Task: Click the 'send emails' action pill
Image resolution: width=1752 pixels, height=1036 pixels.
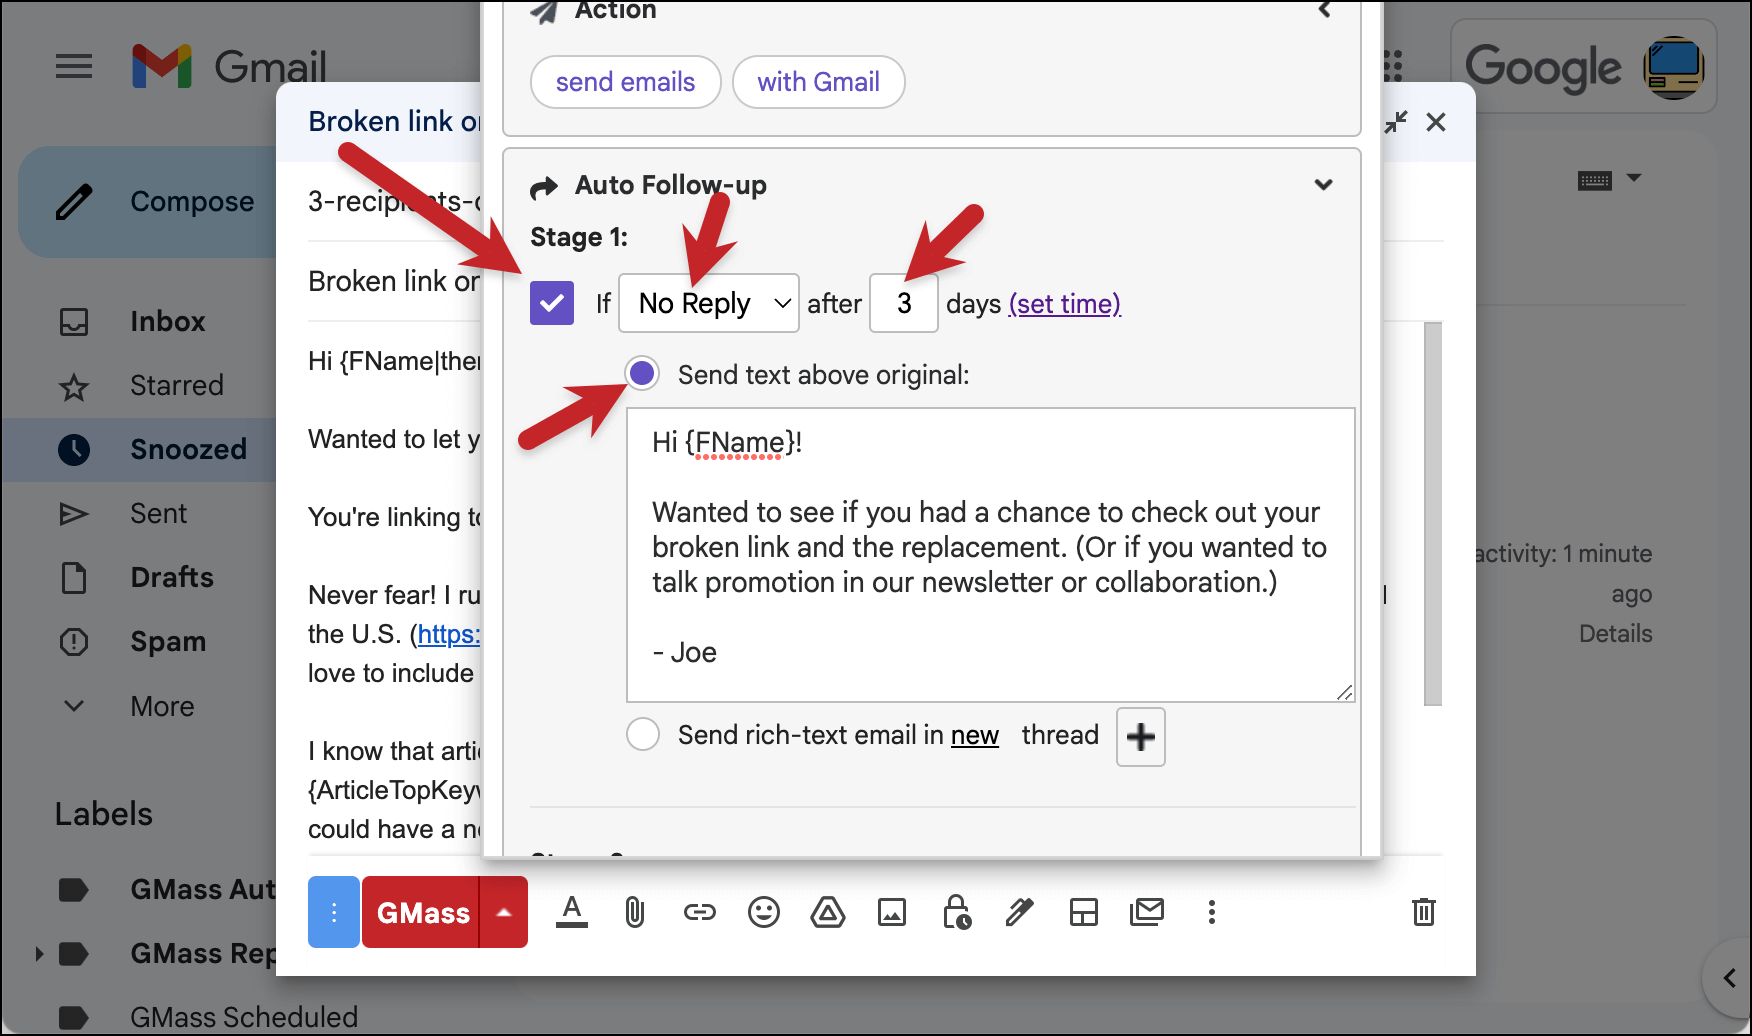Action: [x=625, y=82]
